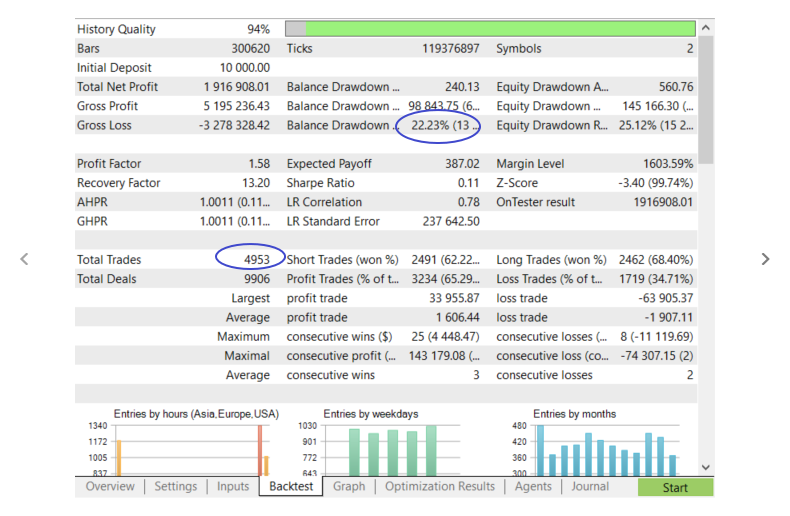790x516 pixels.
Task: Click the Z-Score value -3.40 (99.74%)
Action: pyautogui.click(x=655, y=183)
